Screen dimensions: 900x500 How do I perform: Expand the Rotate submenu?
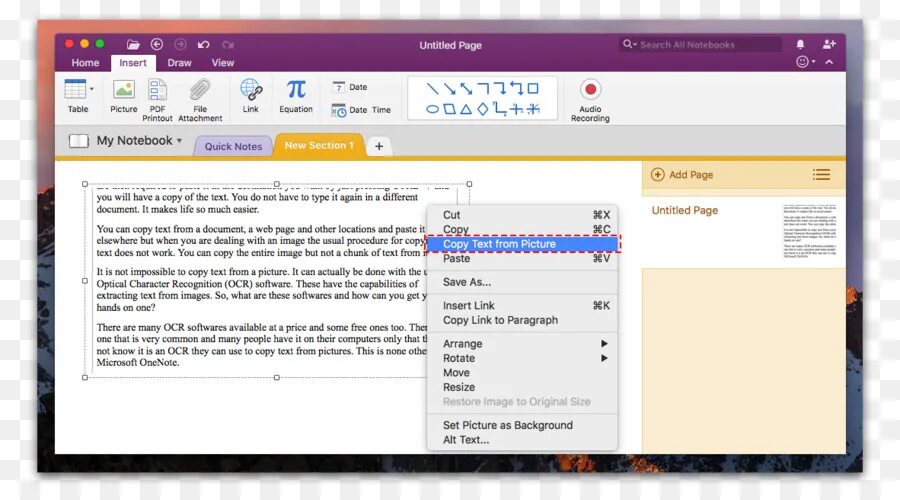pyautogui.click(x=522, y=358)
